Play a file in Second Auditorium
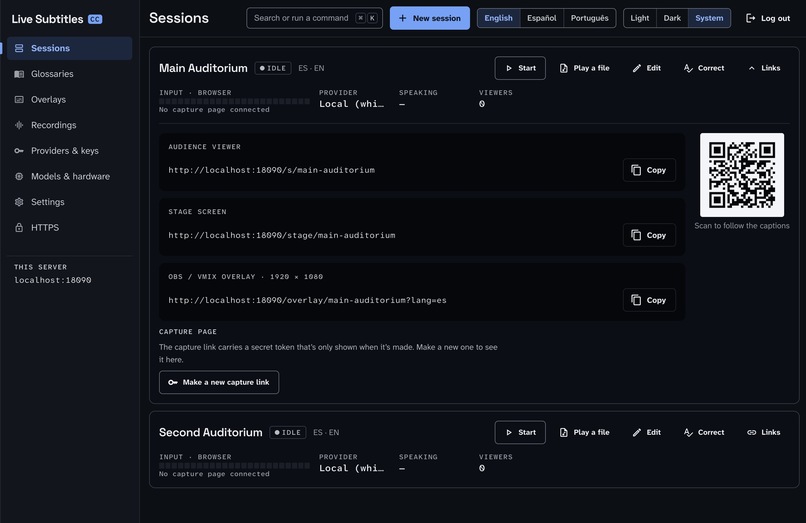The height and width of the screenshot is (523, 806). [584, 432]
